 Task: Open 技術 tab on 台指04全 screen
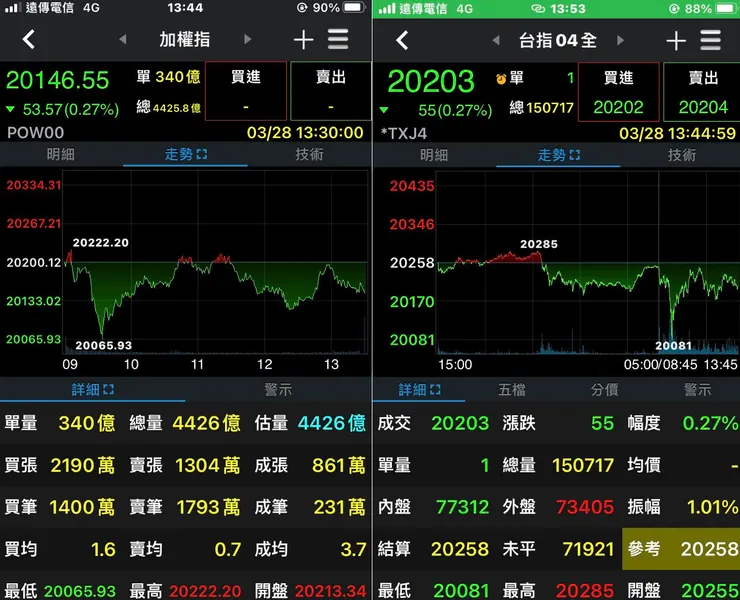[681, 155]
